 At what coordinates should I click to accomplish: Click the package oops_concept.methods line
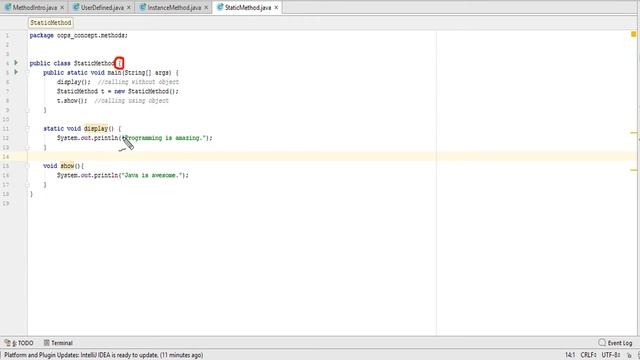[x=78, y=36]
